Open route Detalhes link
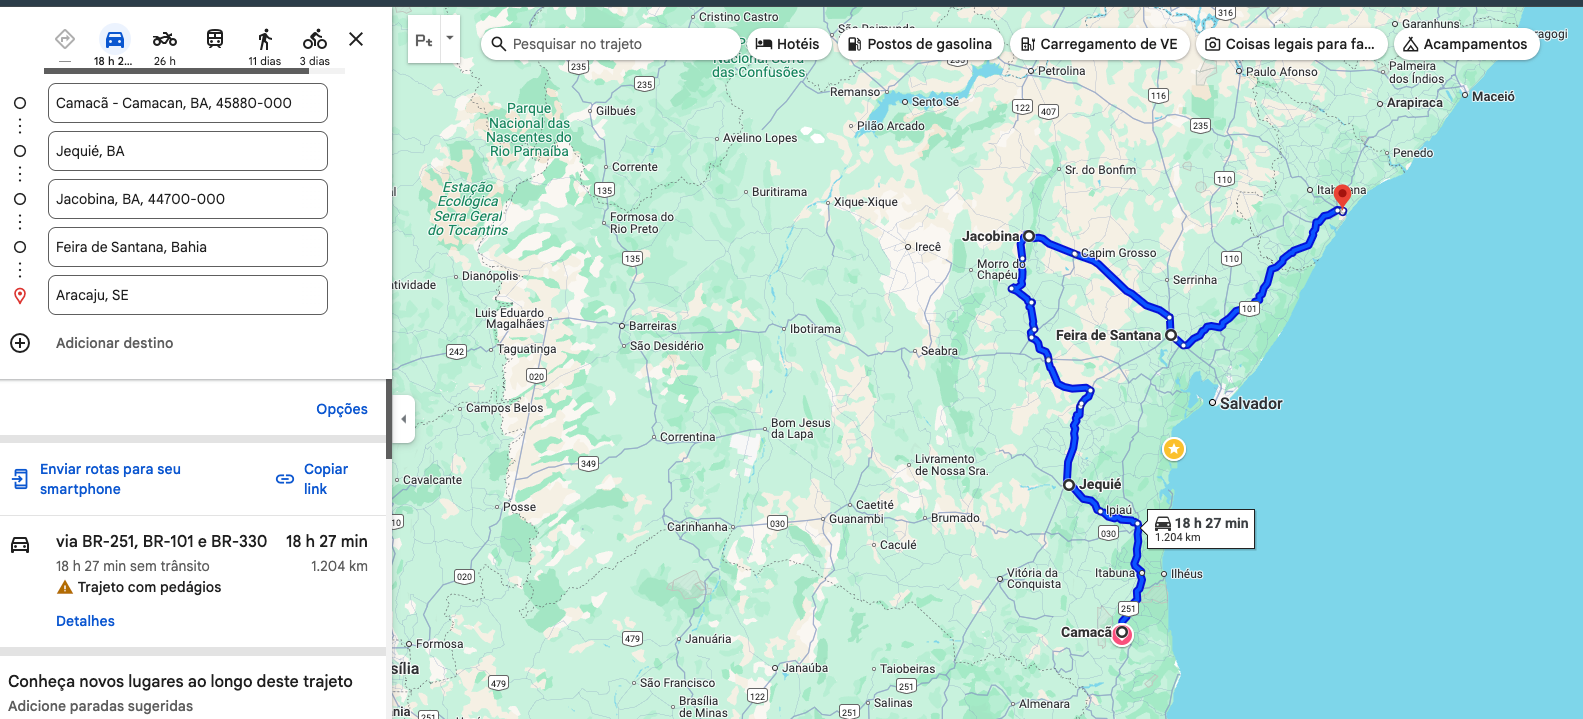This screenshot has width=1583, height=719. pos(85,621)
